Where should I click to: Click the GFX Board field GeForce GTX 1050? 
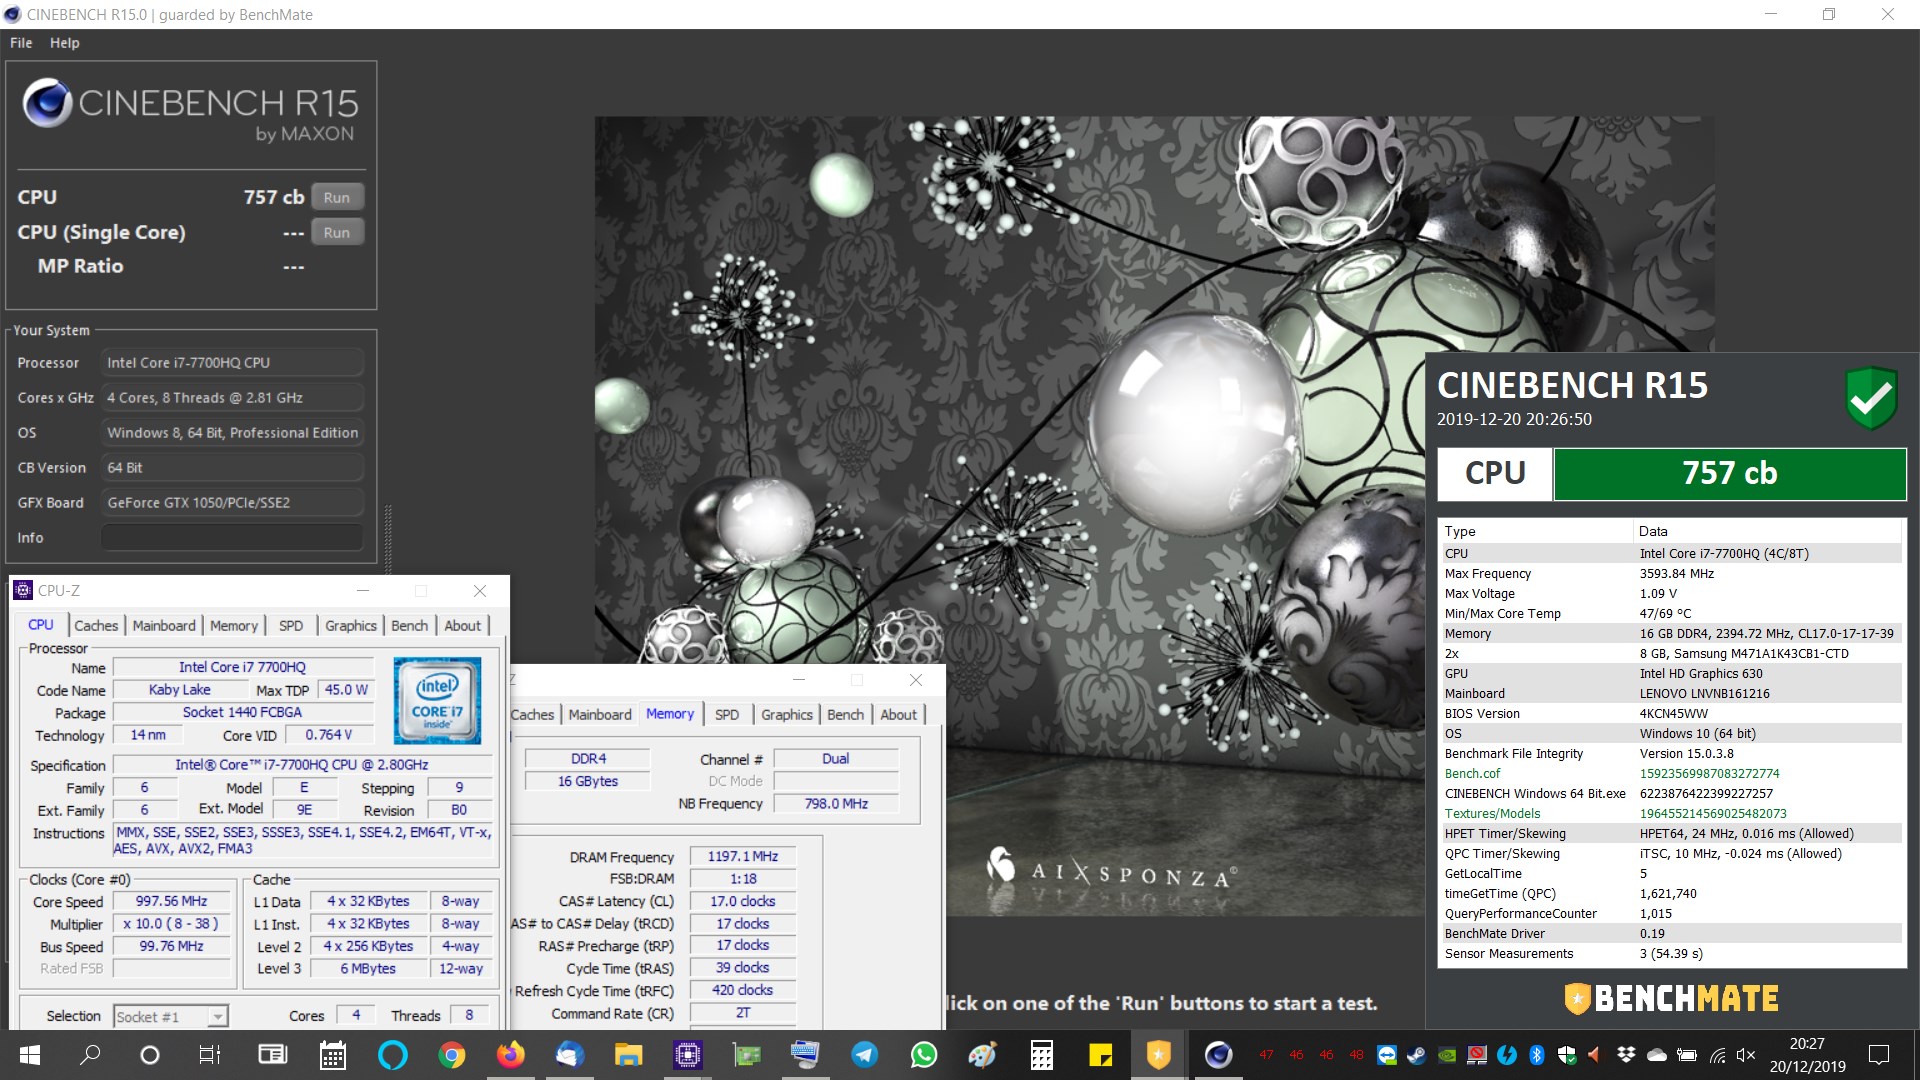coord(232,502)
